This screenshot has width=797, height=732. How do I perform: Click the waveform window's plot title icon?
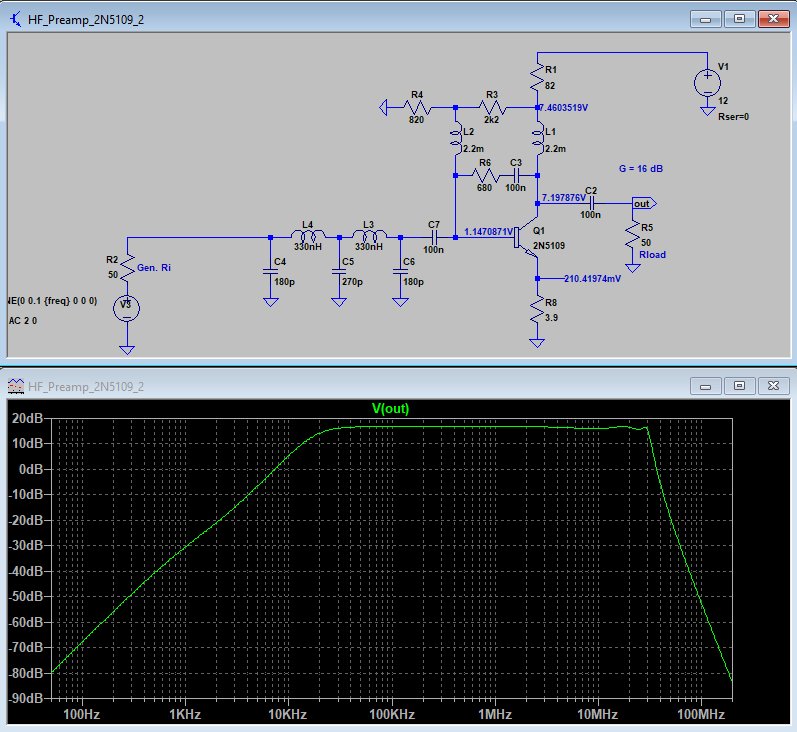(x=16, y=386)
